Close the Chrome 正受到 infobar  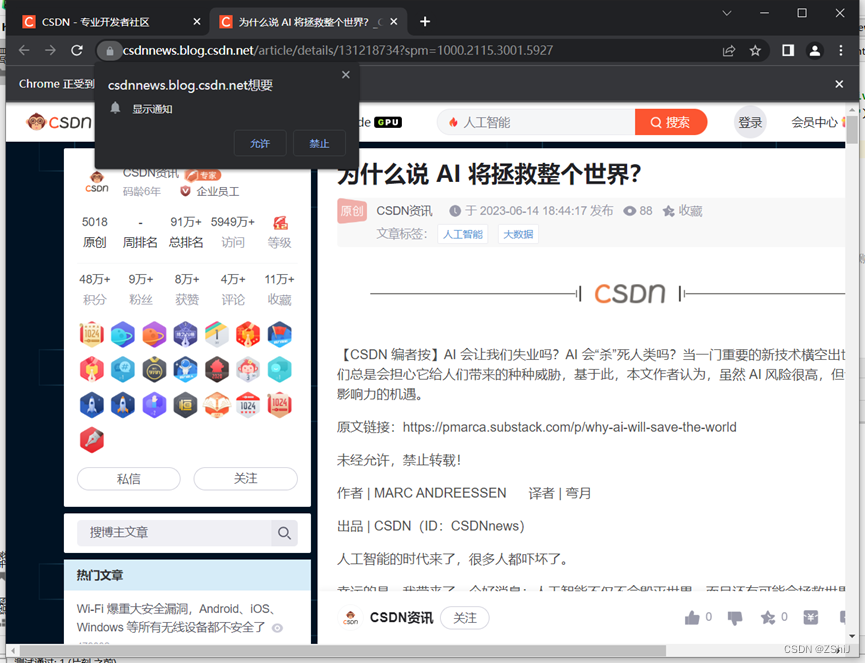pos(839,84)
